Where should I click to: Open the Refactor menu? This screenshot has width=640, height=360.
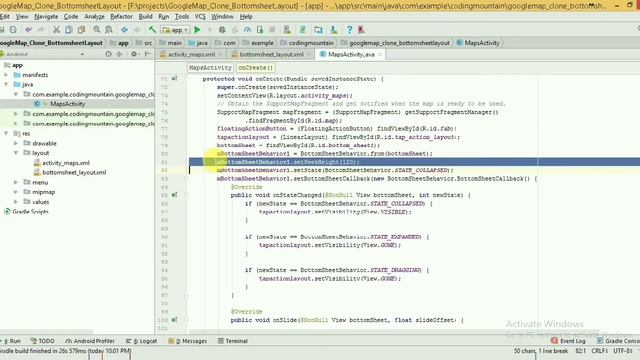click(x=122, y=17)
